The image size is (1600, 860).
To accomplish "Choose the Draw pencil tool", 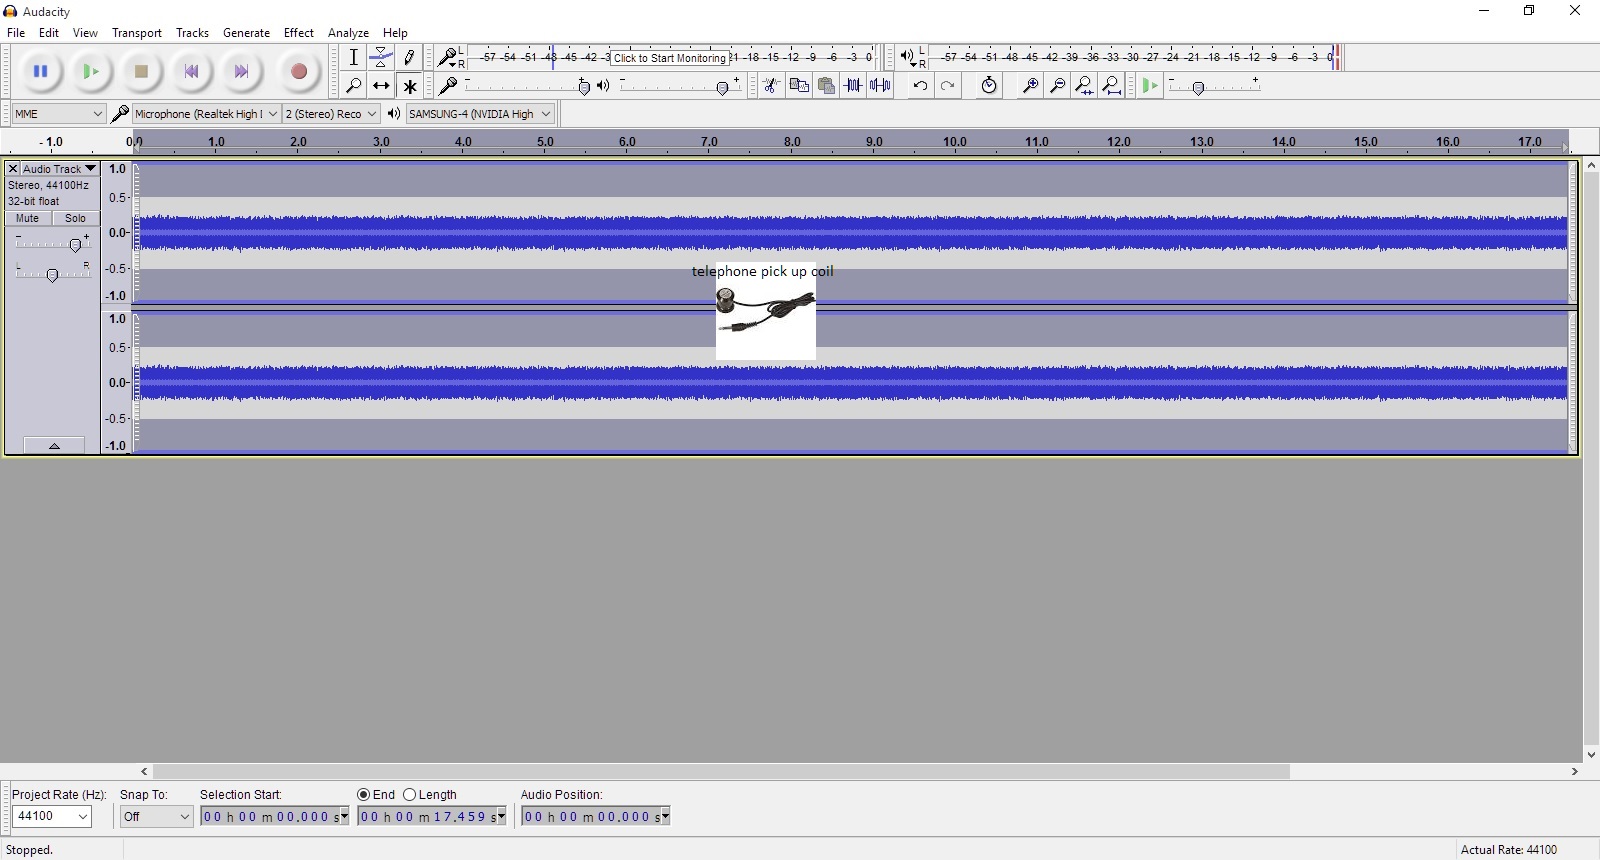I will (409, 58).
